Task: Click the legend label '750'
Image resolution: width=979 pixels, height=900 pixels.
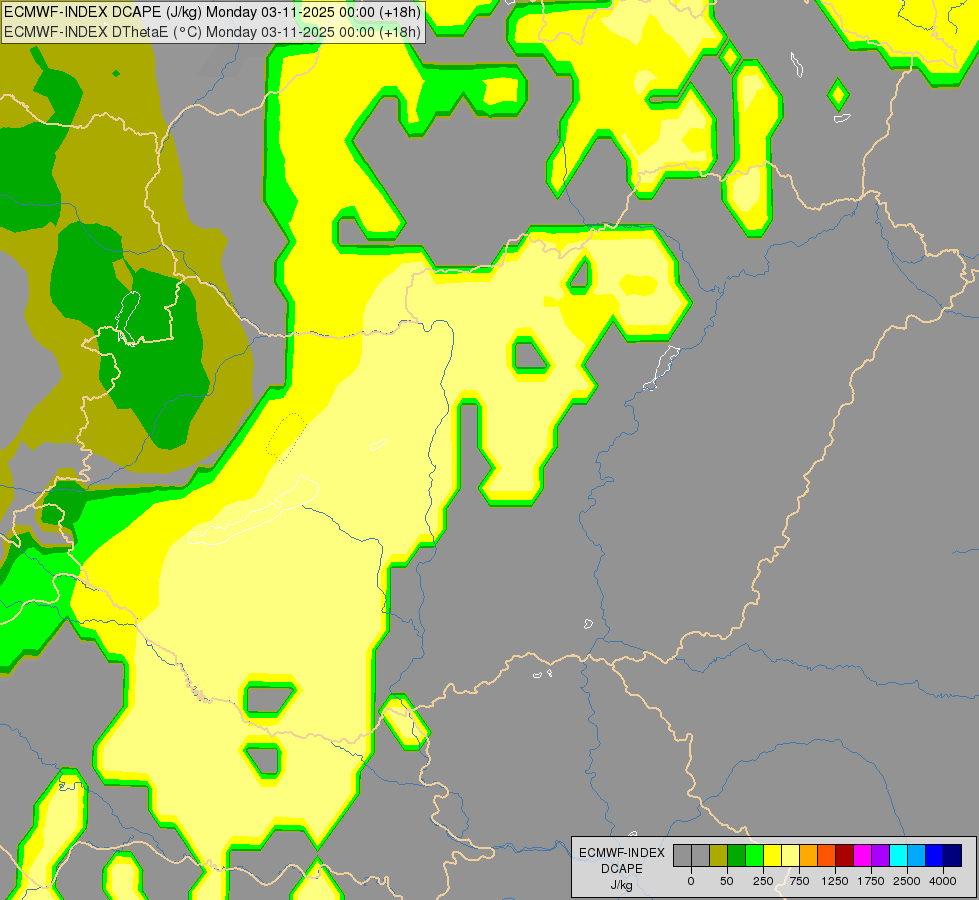Action: pyautogui.click(x=799, y=881)
